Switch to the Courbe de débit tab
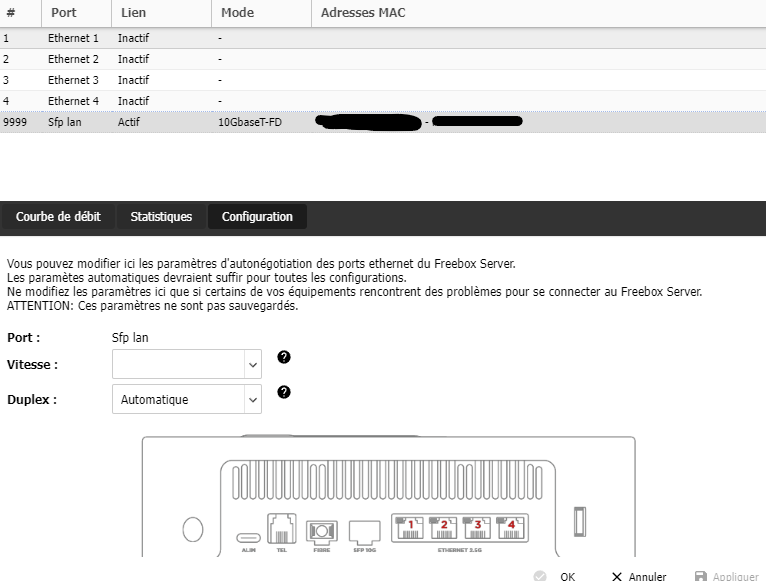Image resolution: width=766 pixels, height=581 pixels. (56, 217)
